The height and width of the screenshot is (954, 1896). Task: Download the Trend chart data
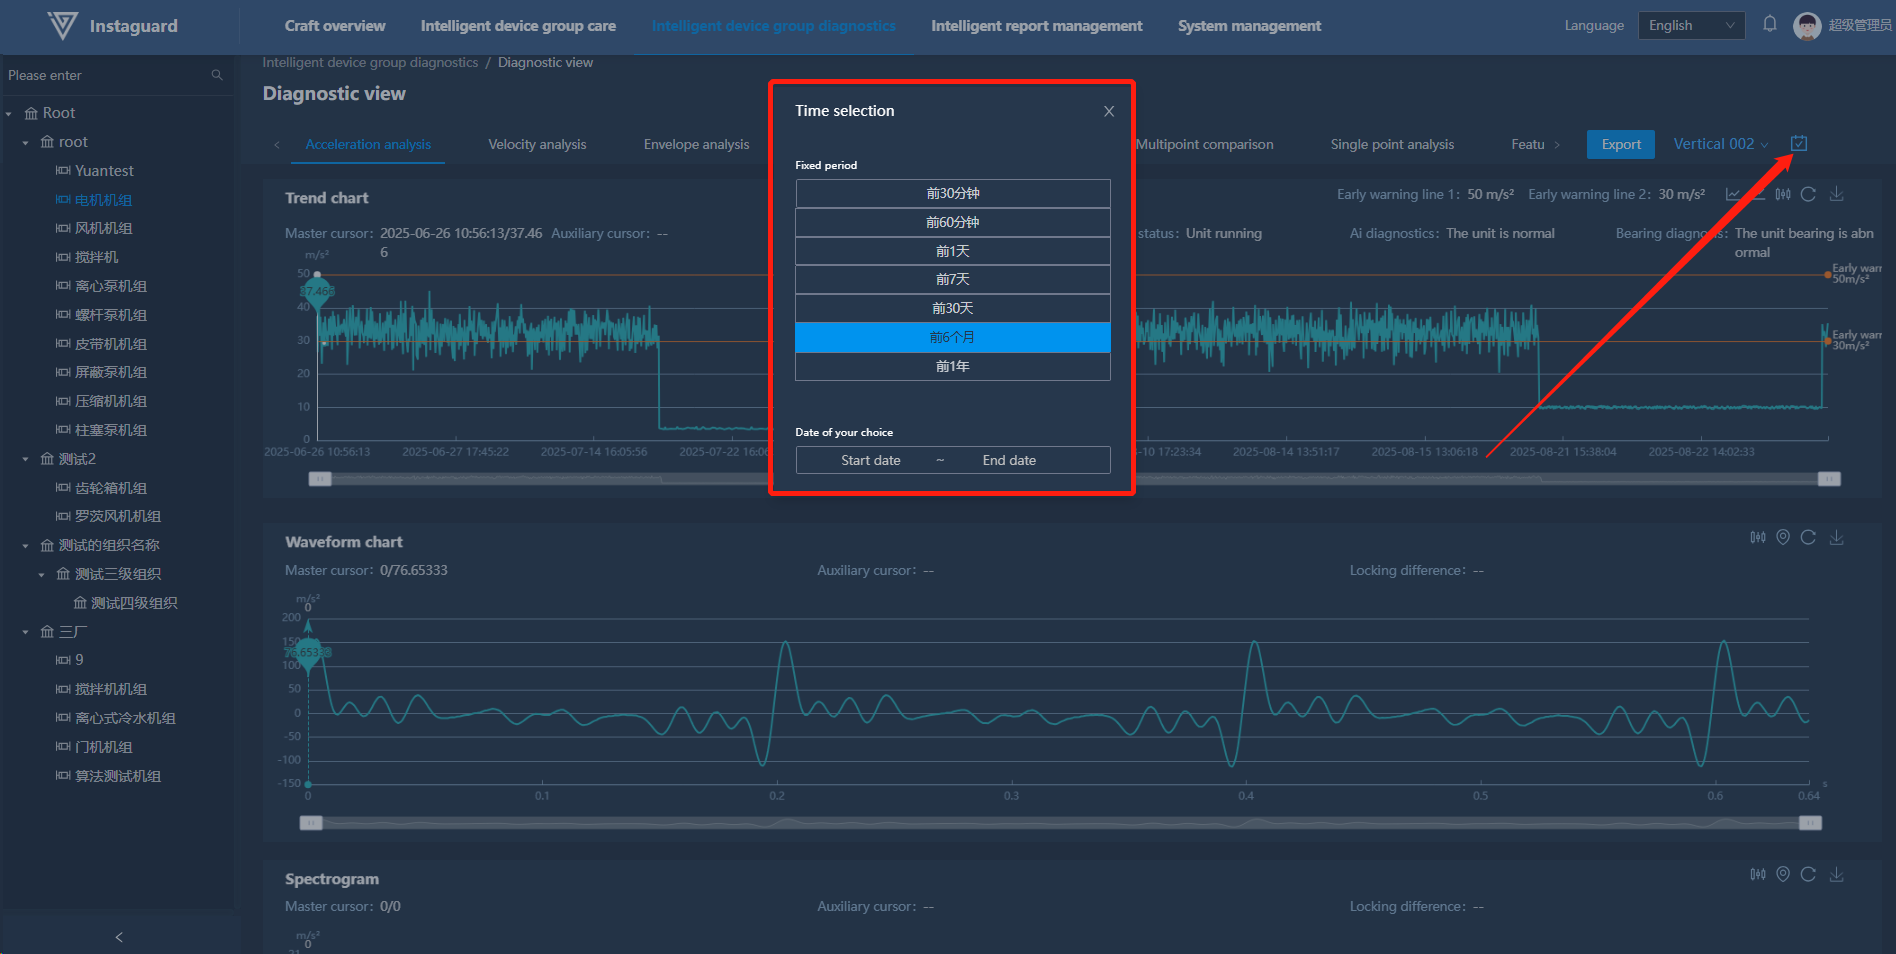pyautogui.click(x=1836, y=194)
